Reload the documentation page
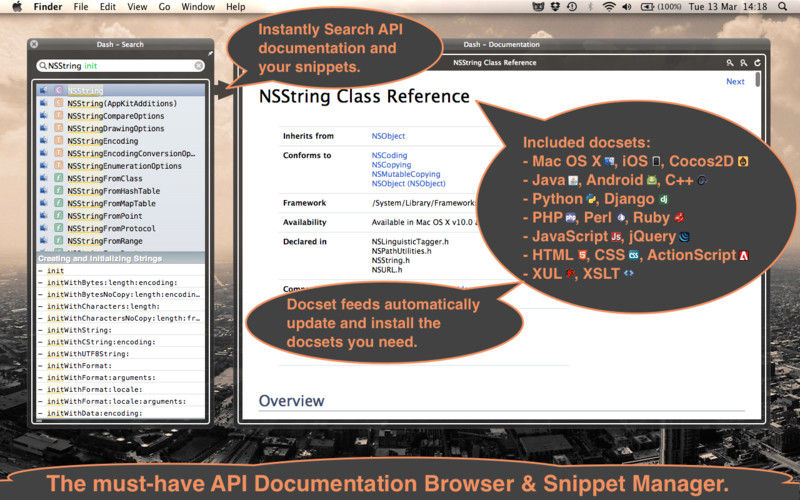This screenshot has width=800, height=500. tap(757, 63)
